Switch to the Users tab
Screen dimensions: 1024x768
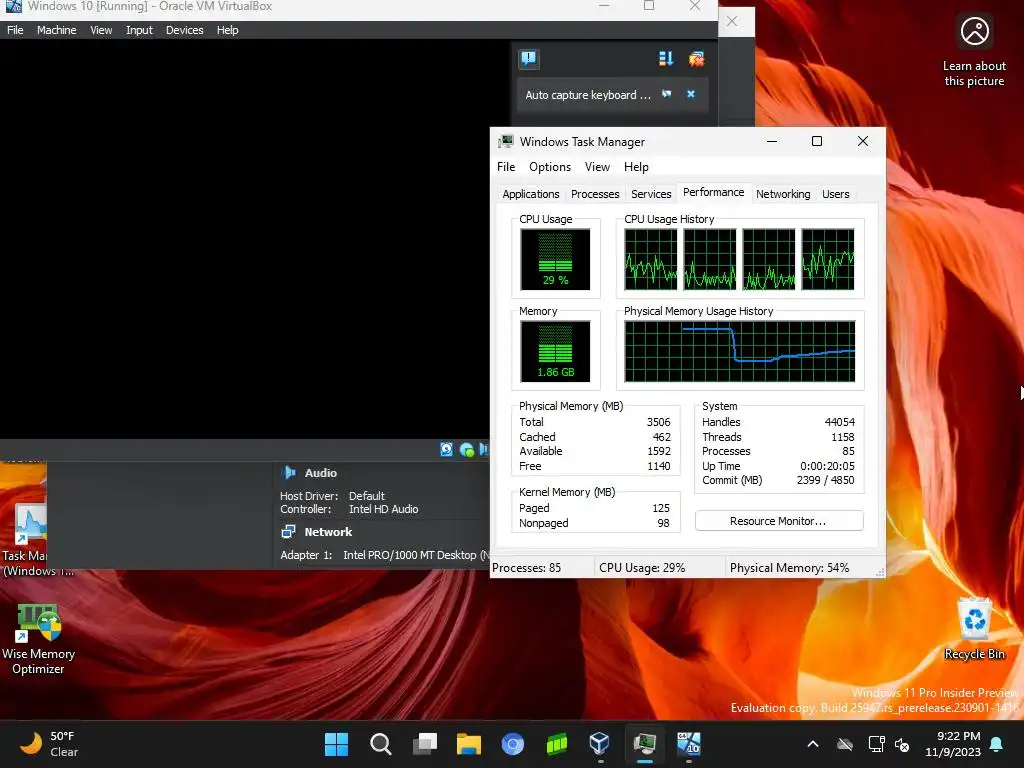[835, 194]
